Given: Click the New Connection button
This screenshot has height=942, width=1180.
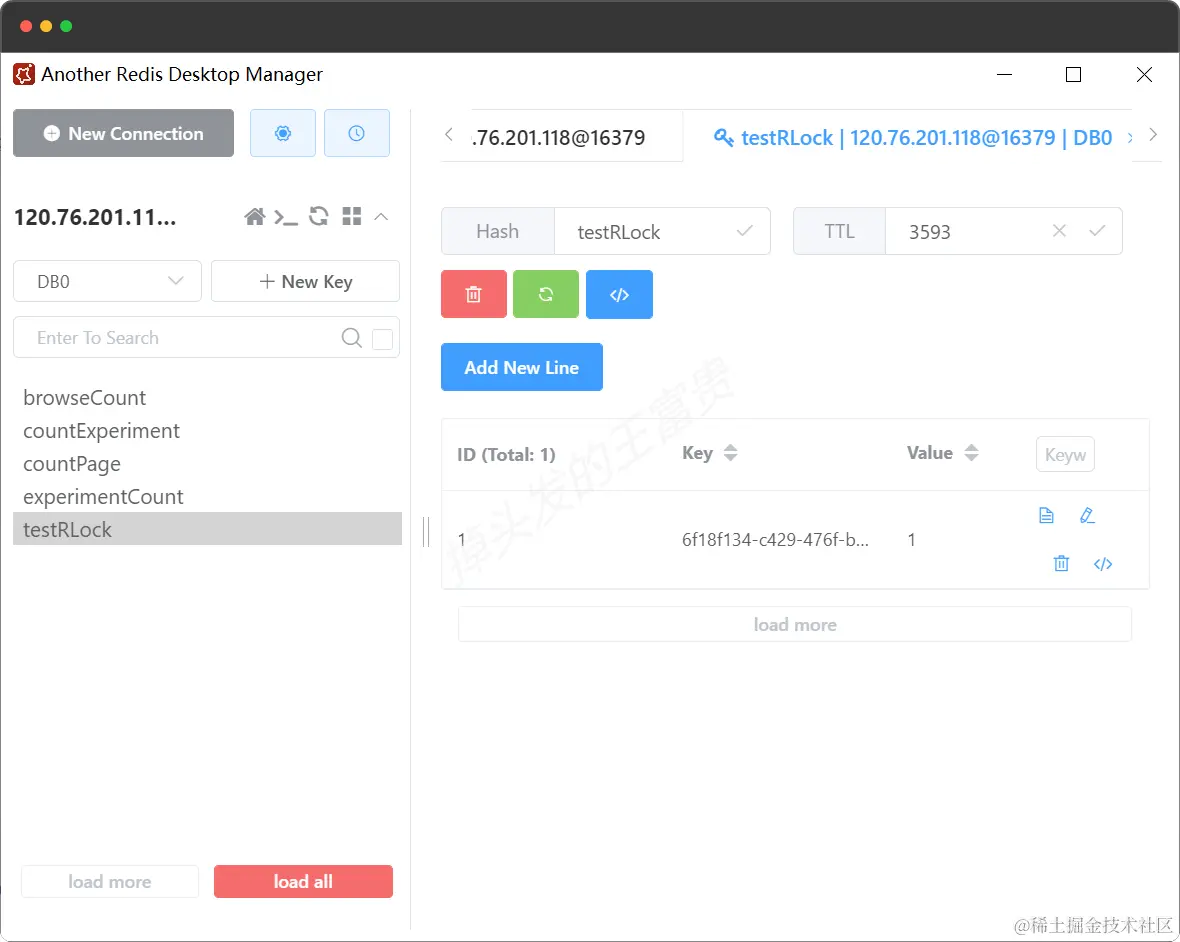Looking at the screenshot, I should 123,133.
